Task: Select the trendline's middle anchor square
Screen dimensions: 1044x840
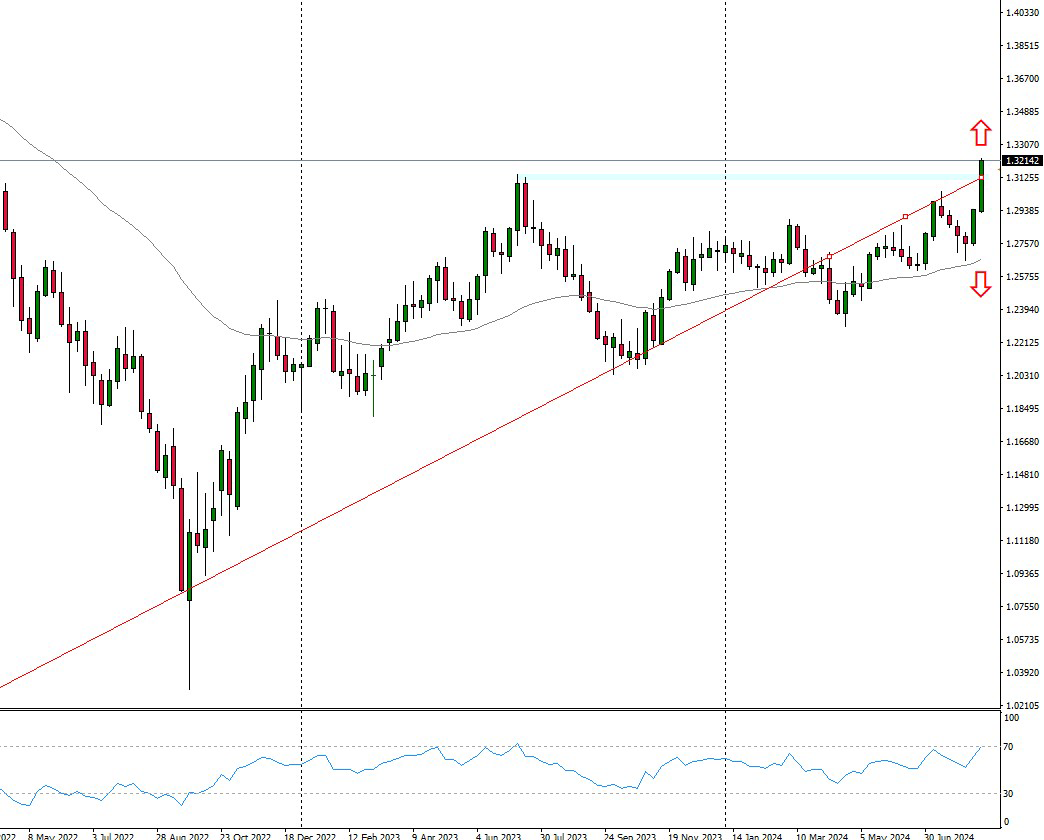Action: [905, 216]
